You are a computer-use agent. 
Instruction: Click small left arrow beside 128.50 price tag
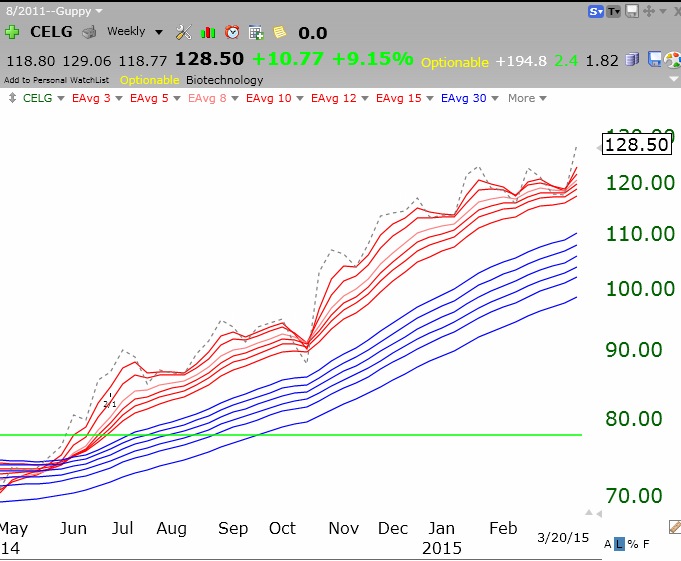598,148
